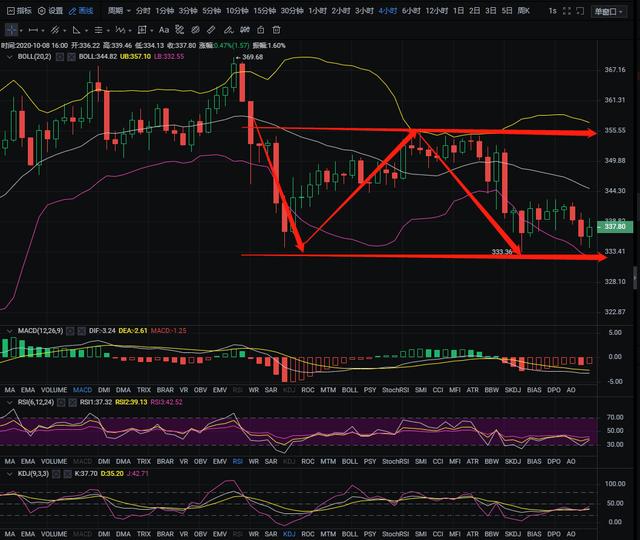
Task: Switch chart period to 1小时
Action: click(x=317, y=11)
